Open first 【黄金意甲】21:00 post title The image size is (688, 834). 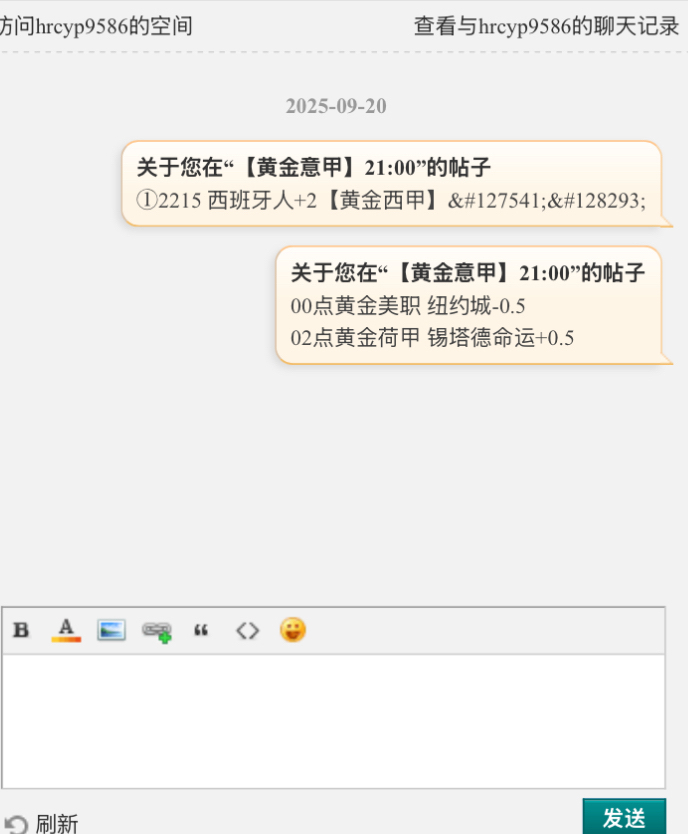[314, 167]
